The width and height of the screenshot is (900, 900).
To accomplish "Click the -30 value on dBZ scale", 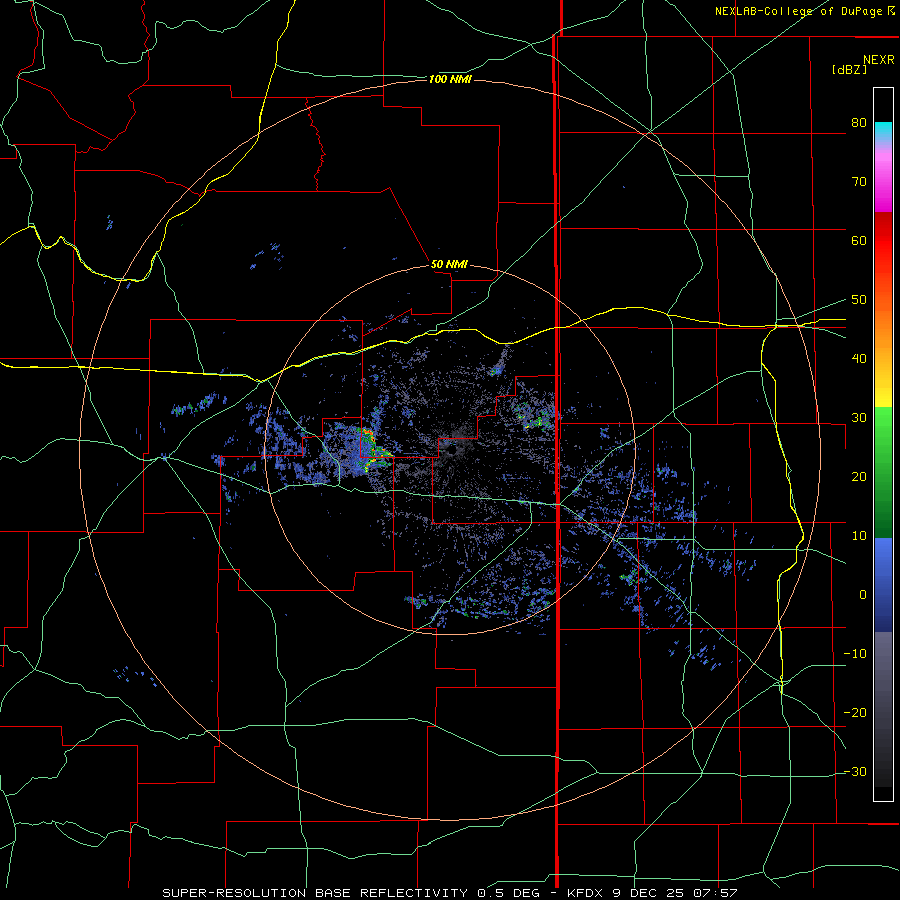I will (x=855, y=772).
